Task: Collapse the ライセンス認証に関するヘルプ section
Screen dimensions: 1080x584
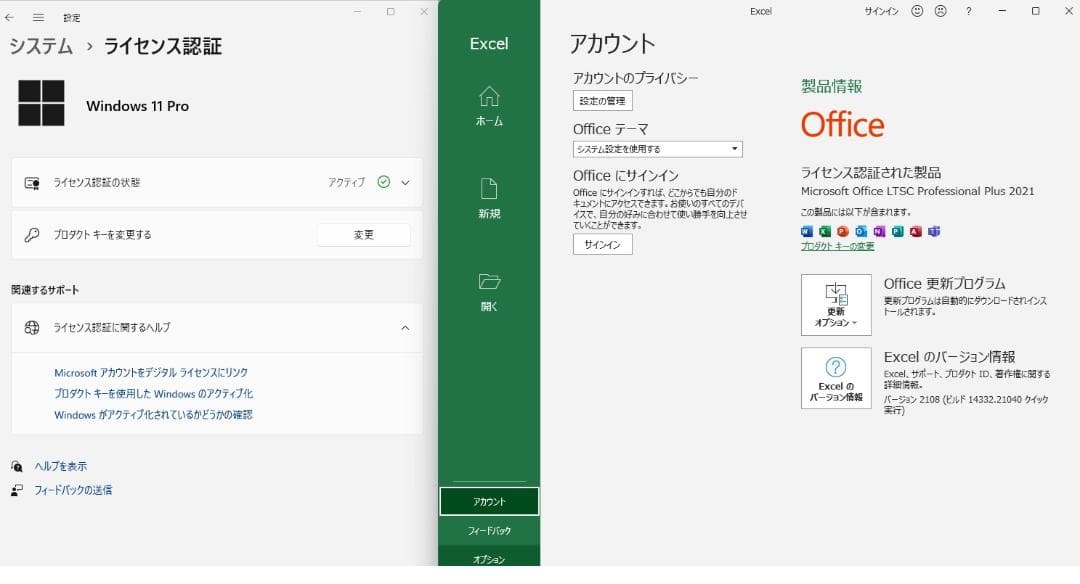Action: [405, 328]
